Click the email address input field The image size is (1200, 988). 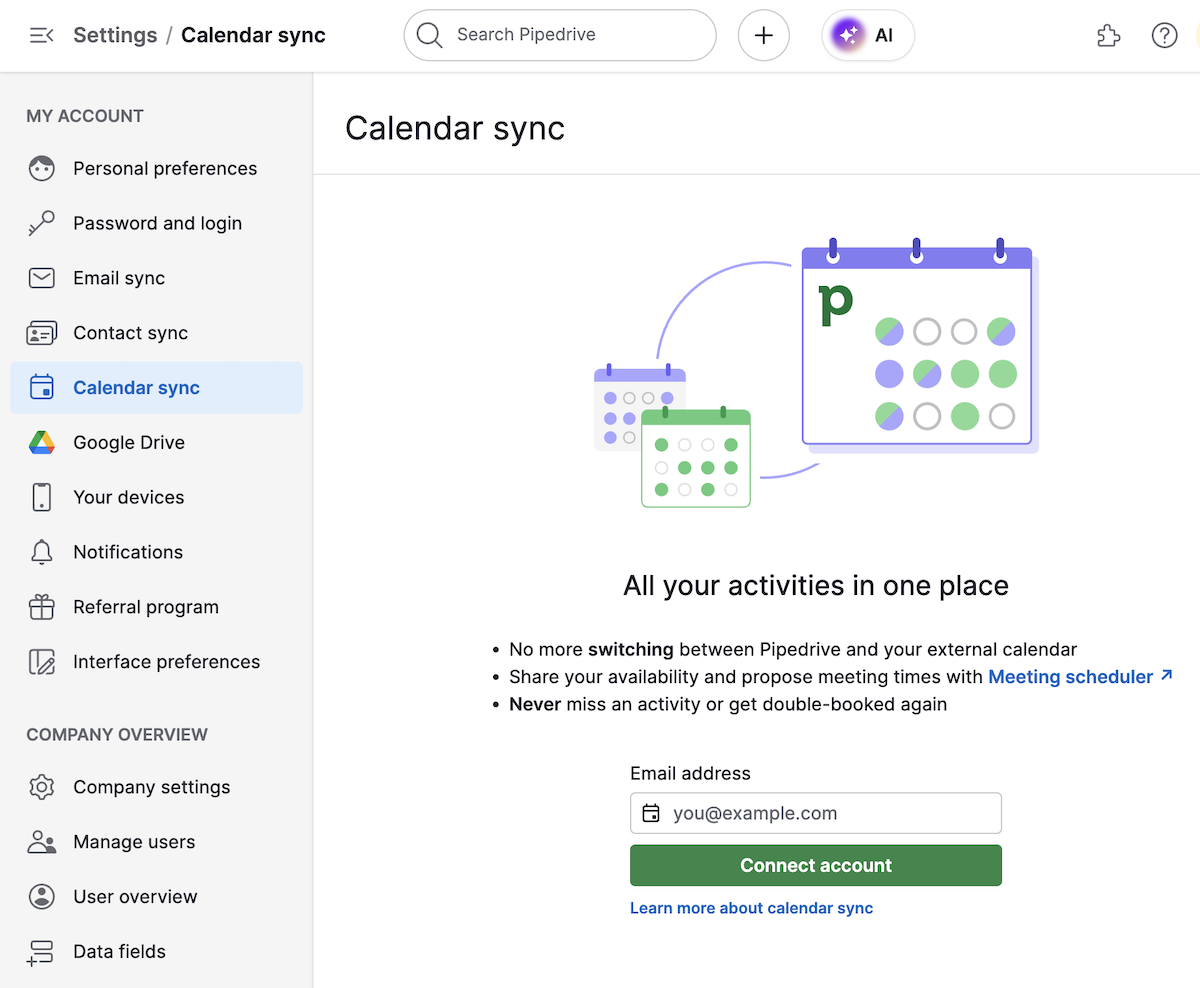[x=830, y=813]
